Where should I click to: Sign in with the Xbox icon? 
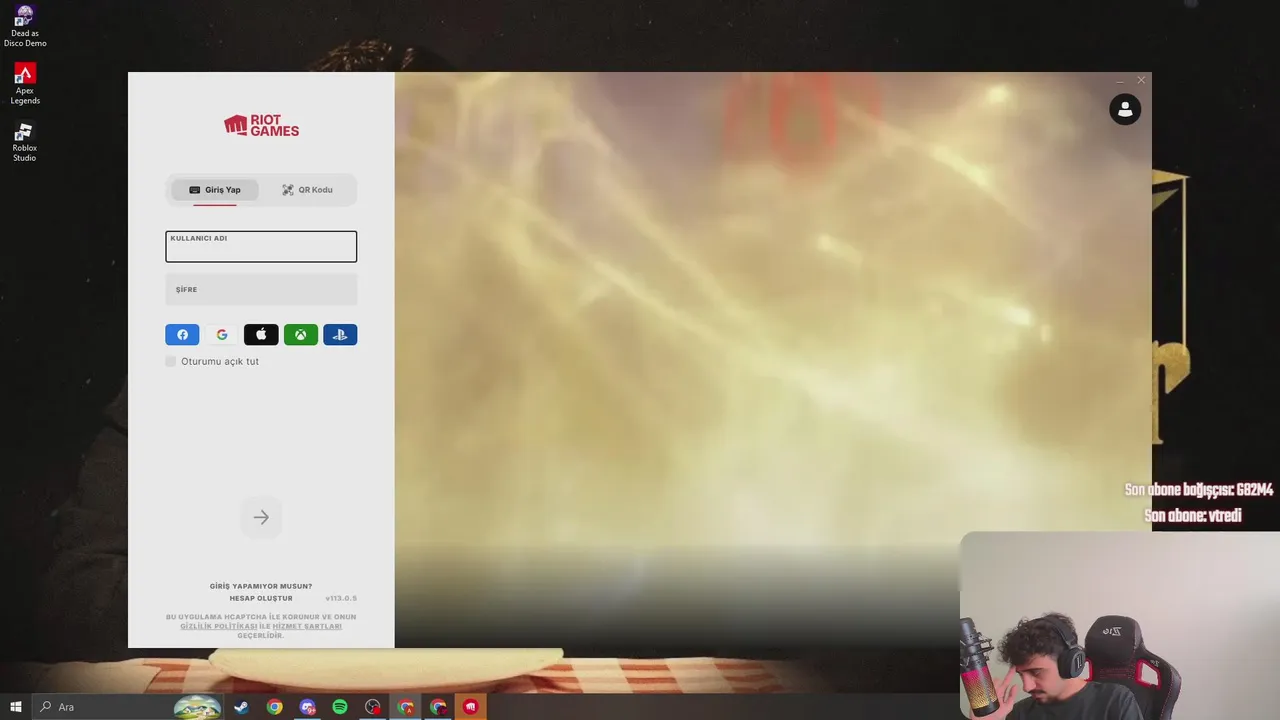[301, 335]
